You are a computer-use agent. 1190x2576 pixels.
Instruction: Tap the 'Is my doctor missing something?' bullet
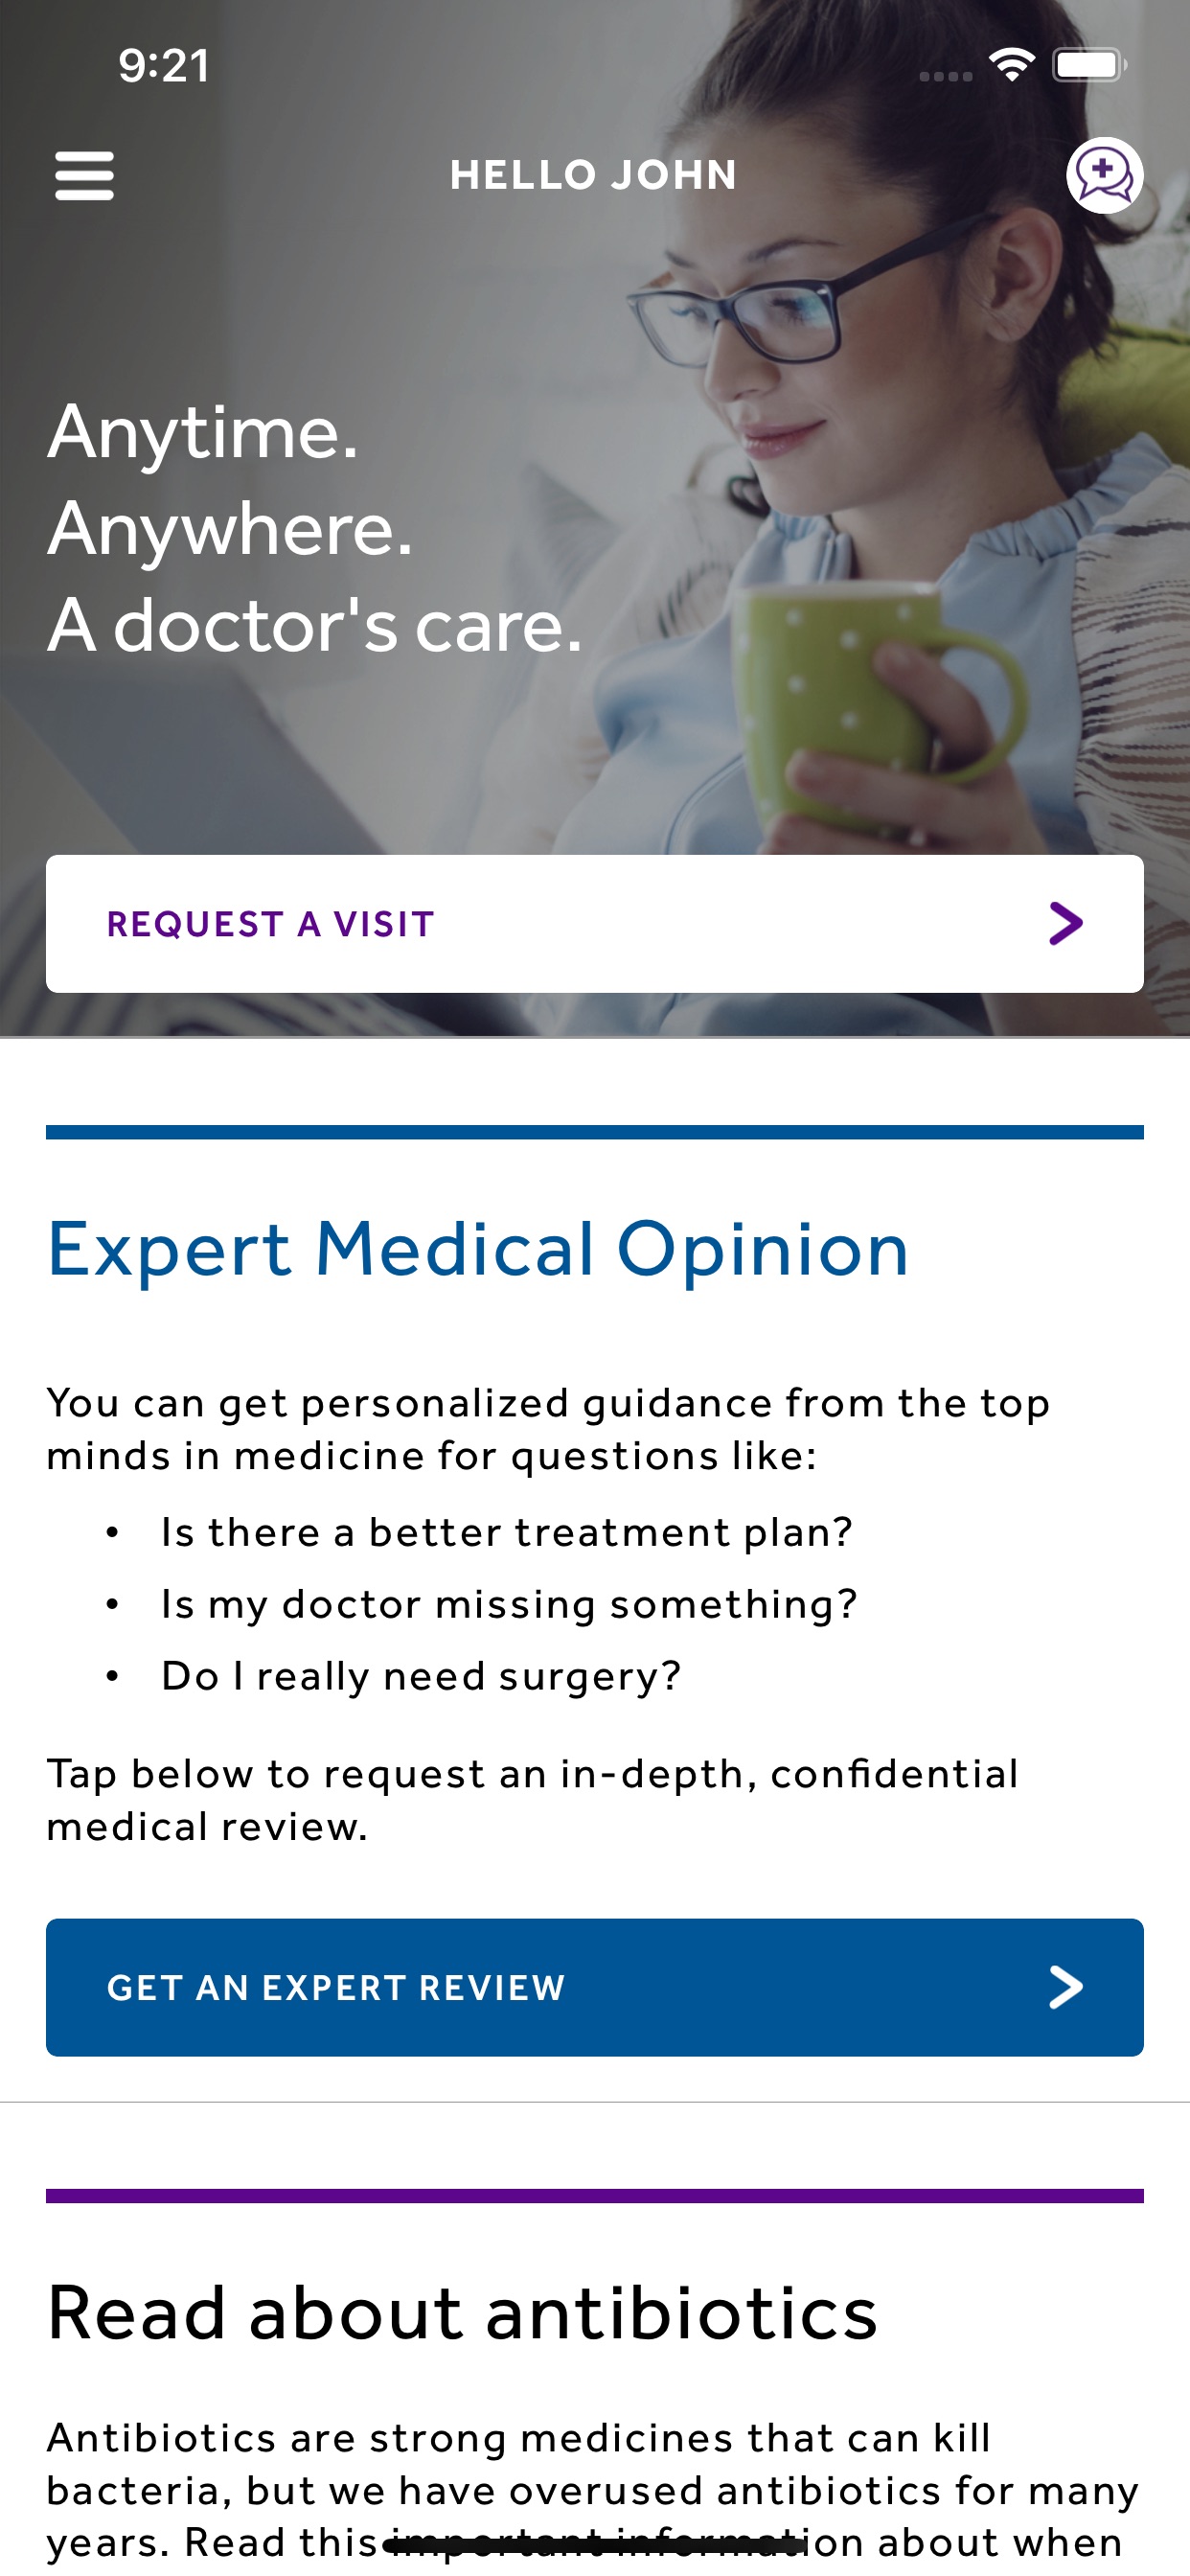coord(509,1604)
